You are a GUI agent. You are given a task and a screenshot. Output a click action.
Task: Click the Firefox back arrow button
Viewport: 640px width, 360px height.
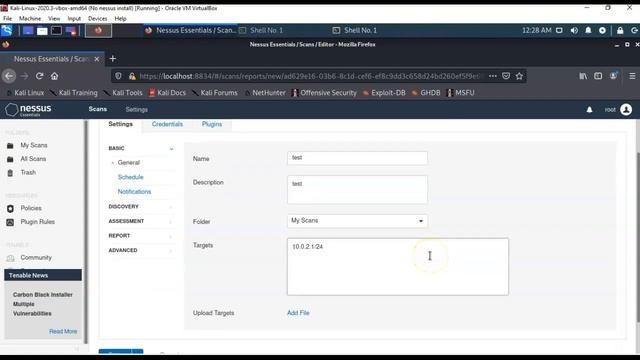9,76
